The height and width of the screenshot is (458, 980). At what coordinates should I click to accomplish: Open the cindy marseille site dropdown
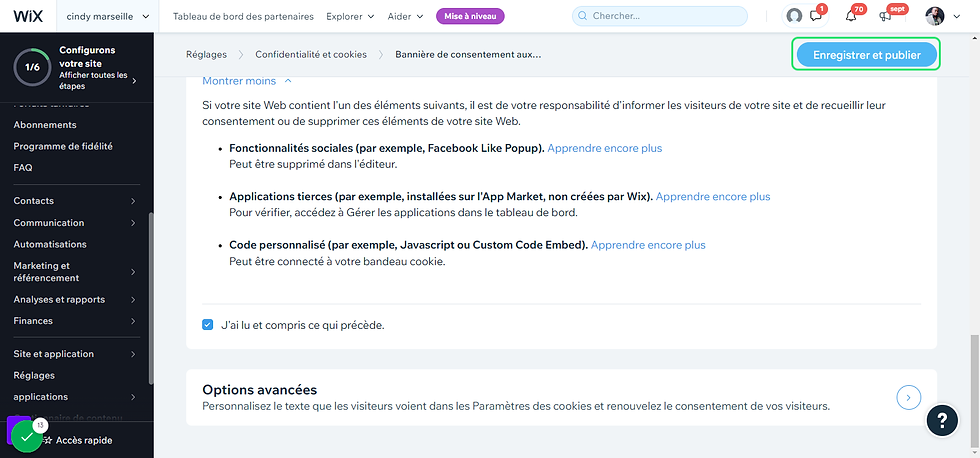tap(108, 16)
